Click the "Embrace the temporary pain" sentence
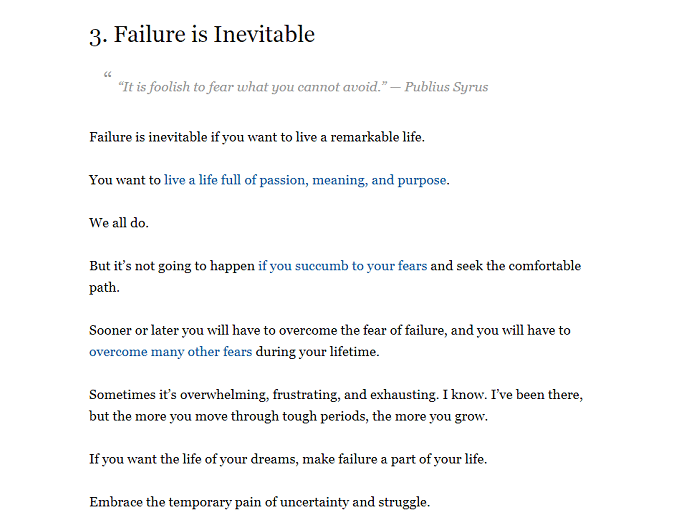The width and height of the screenshot is (697, 530). (x=259, y=502)
